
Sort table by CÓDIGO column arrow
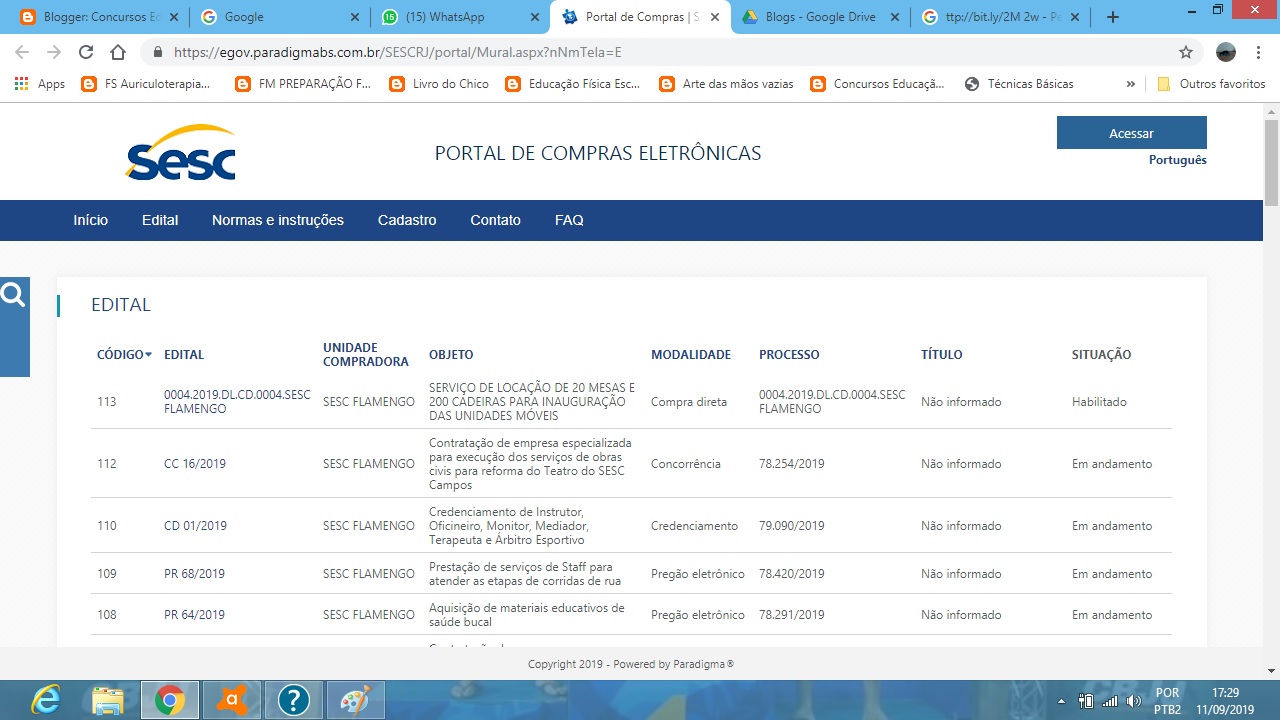(x=149, y=355)
